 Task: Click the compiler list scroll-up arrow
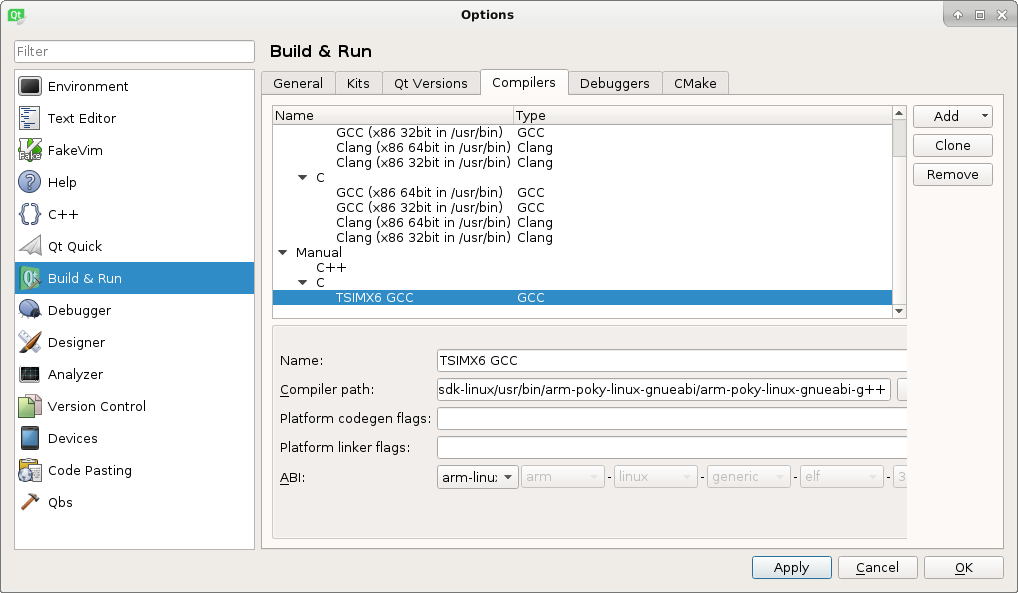coord(899,113)
